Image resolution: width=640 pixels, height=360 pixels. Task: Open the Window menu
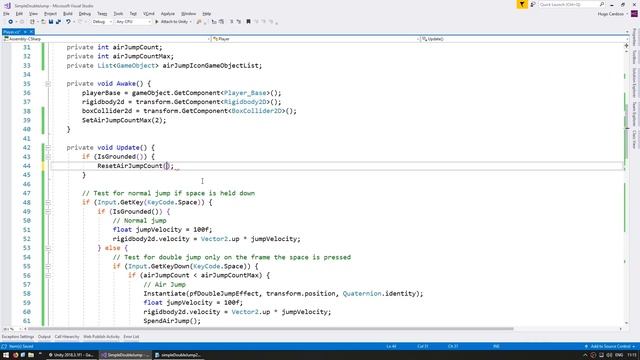coord(188,14)
